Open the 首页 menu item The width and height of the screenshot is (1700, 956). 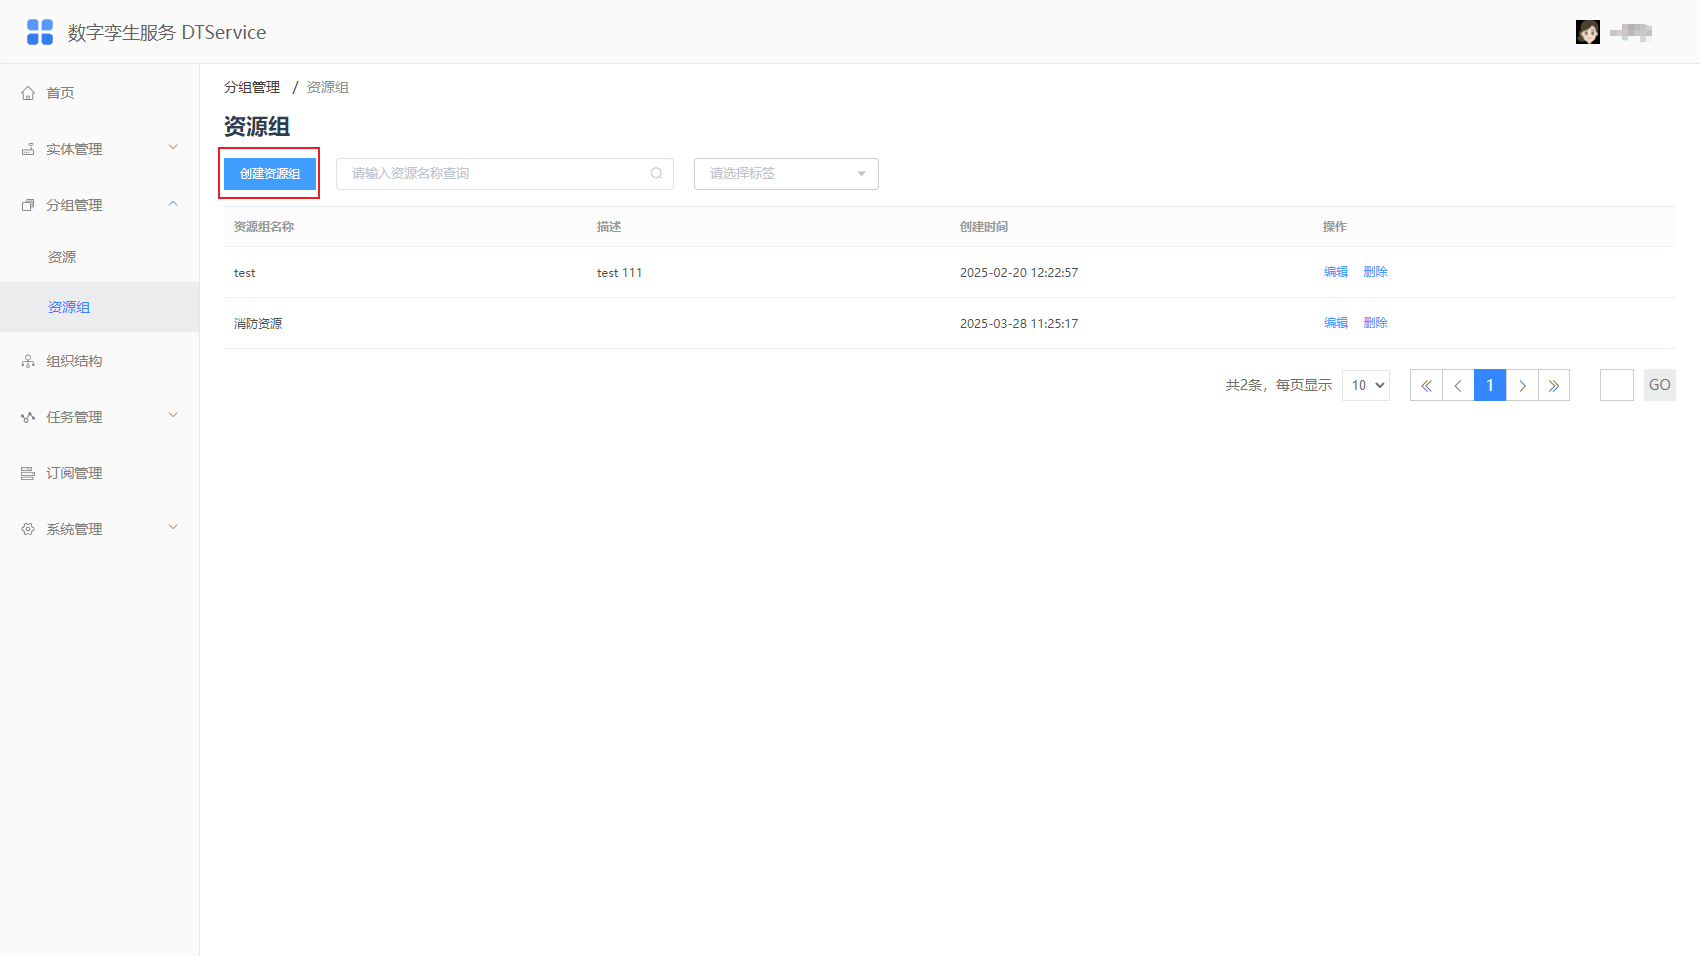(100, 93)
